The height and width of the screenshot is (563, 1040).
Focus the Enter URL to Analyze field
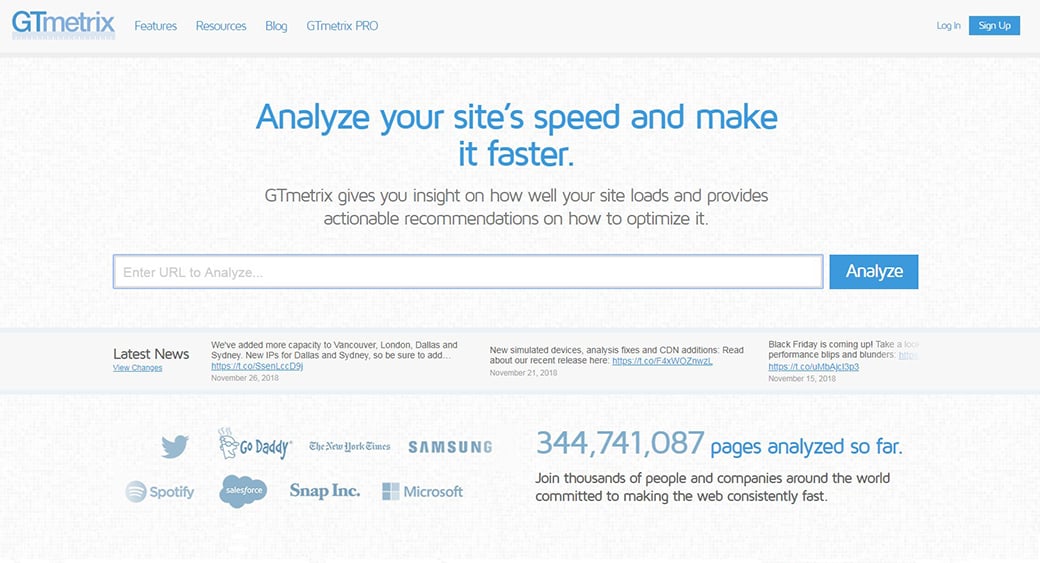468,272
